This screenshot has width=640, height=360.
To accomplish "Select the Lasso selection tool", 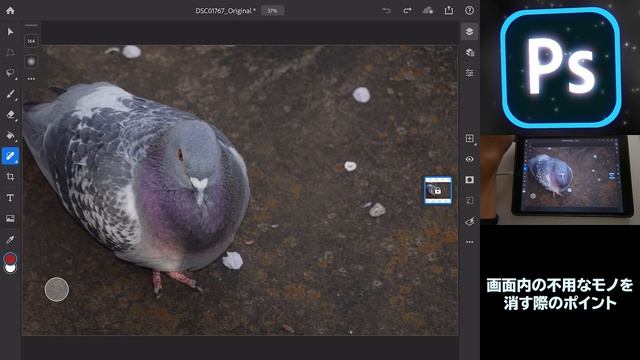I will [x=10, y=73].
